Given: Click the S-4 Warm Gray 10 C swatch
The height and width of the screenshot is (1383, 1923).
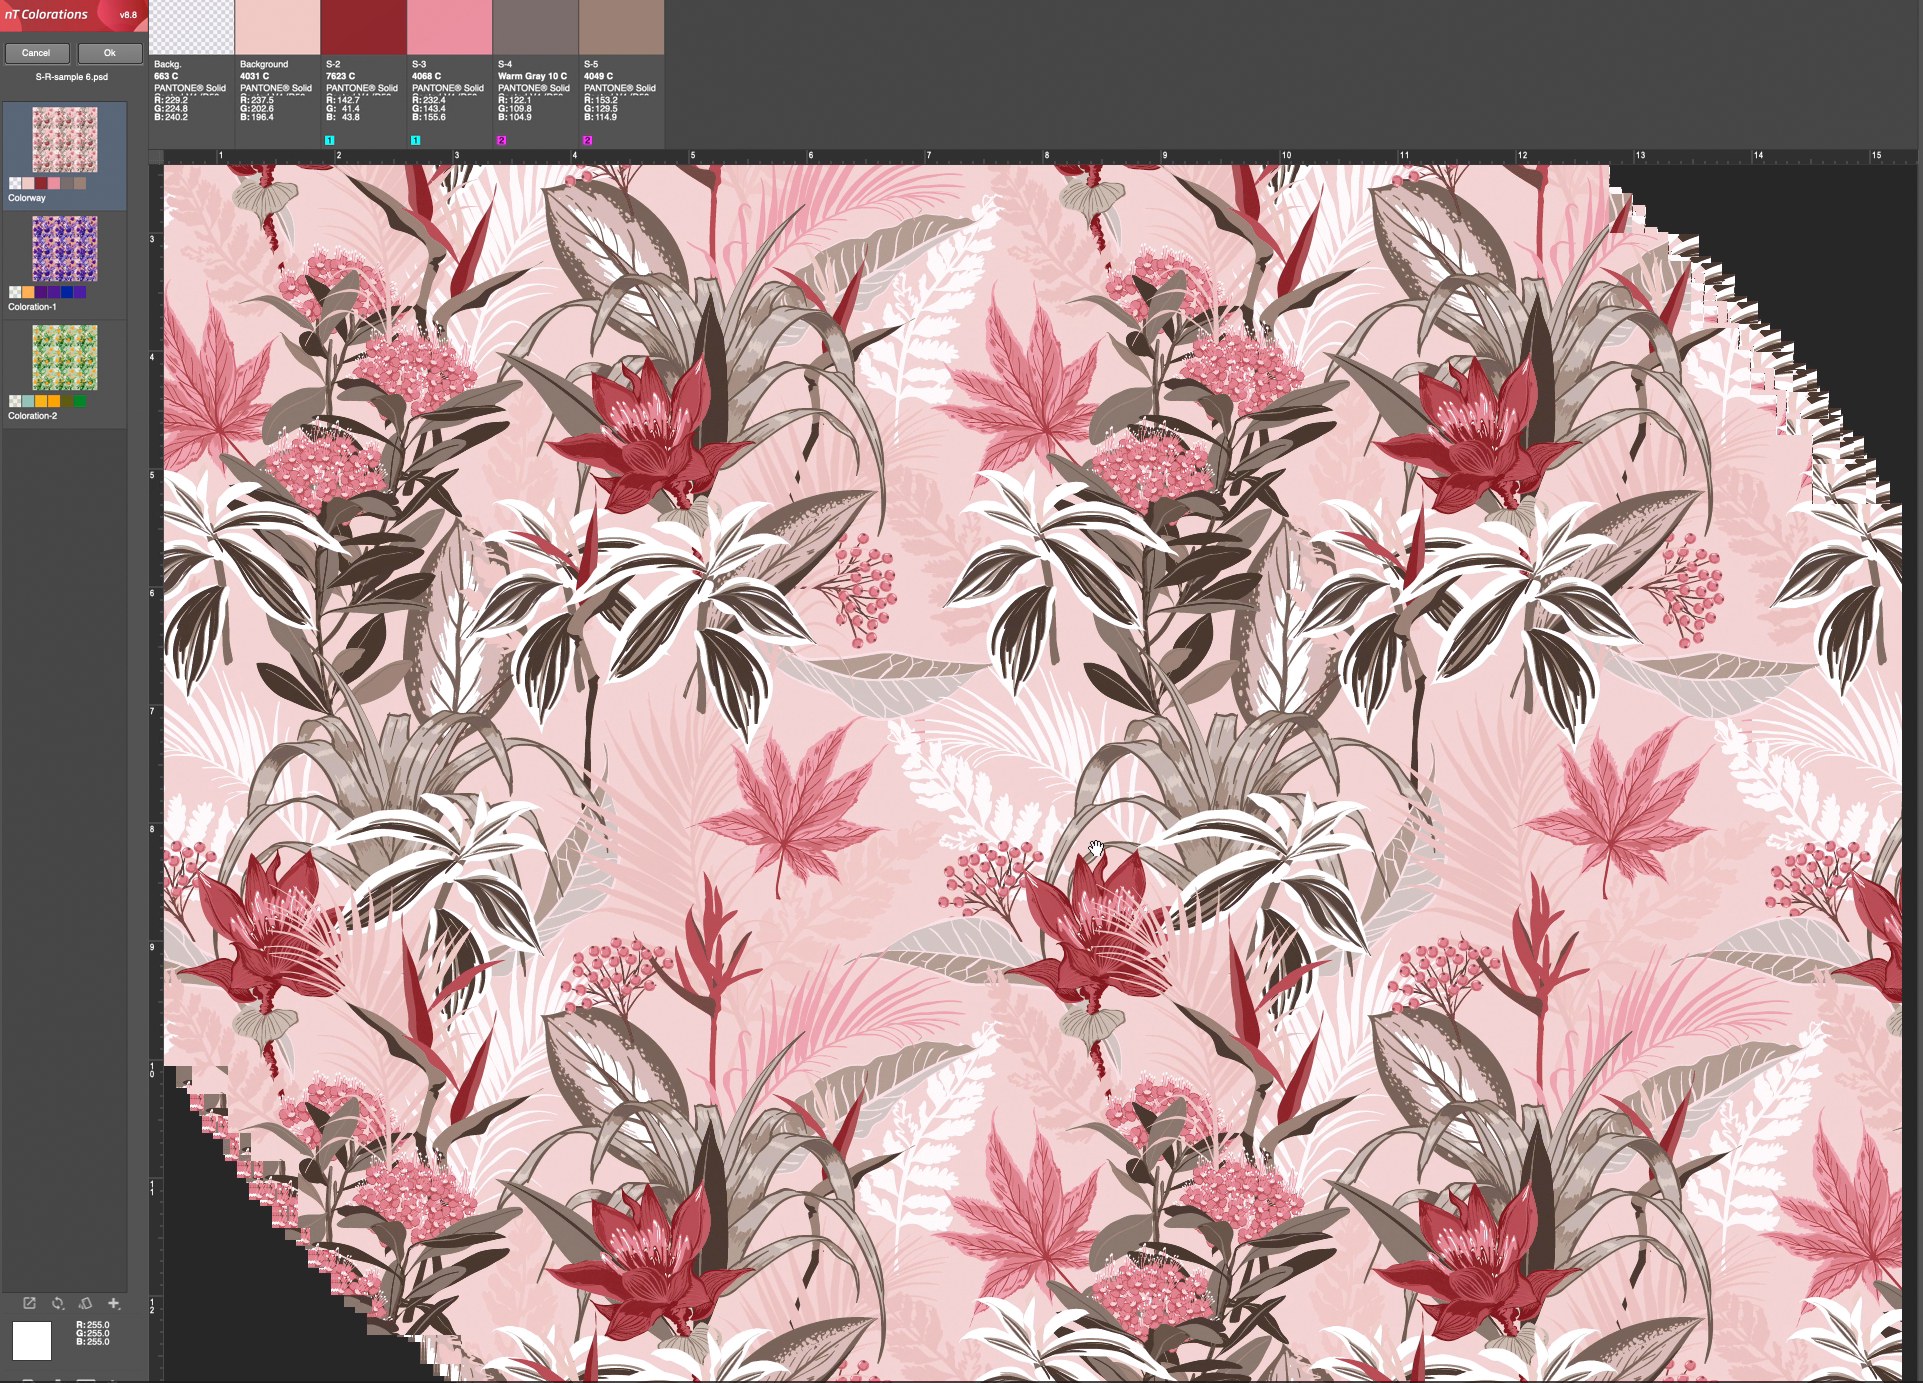Looking at the screenshot, I should pyautogui.click(x=535, y=27).
